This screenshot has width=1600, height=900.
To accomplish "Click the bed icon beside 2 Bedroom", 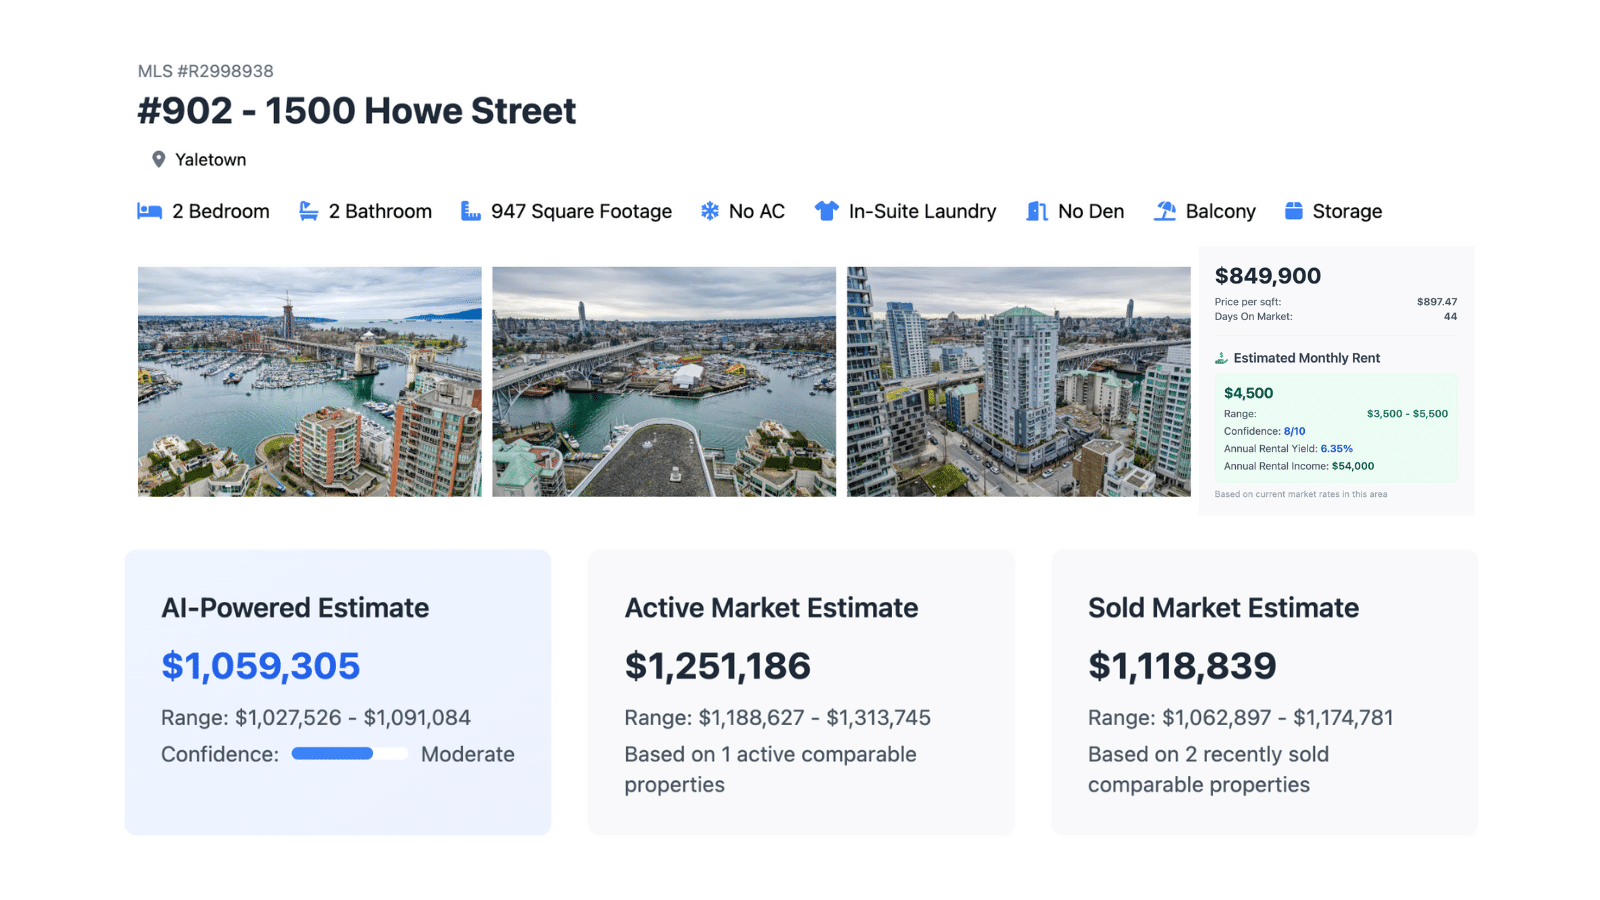I will tap(149, 211).
